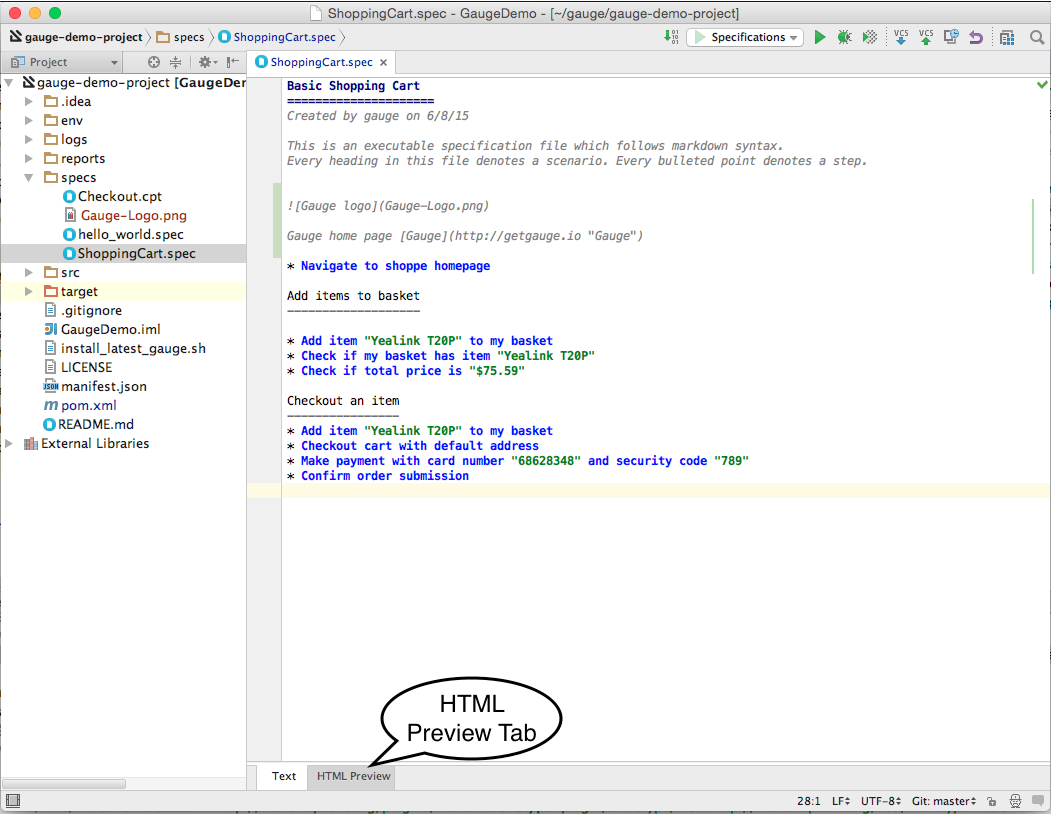The height and width of the screenshot is (814, 1051).
Task: Click the VCS commit changes icon
Action: pyautogui.click(x=926, y=37)
